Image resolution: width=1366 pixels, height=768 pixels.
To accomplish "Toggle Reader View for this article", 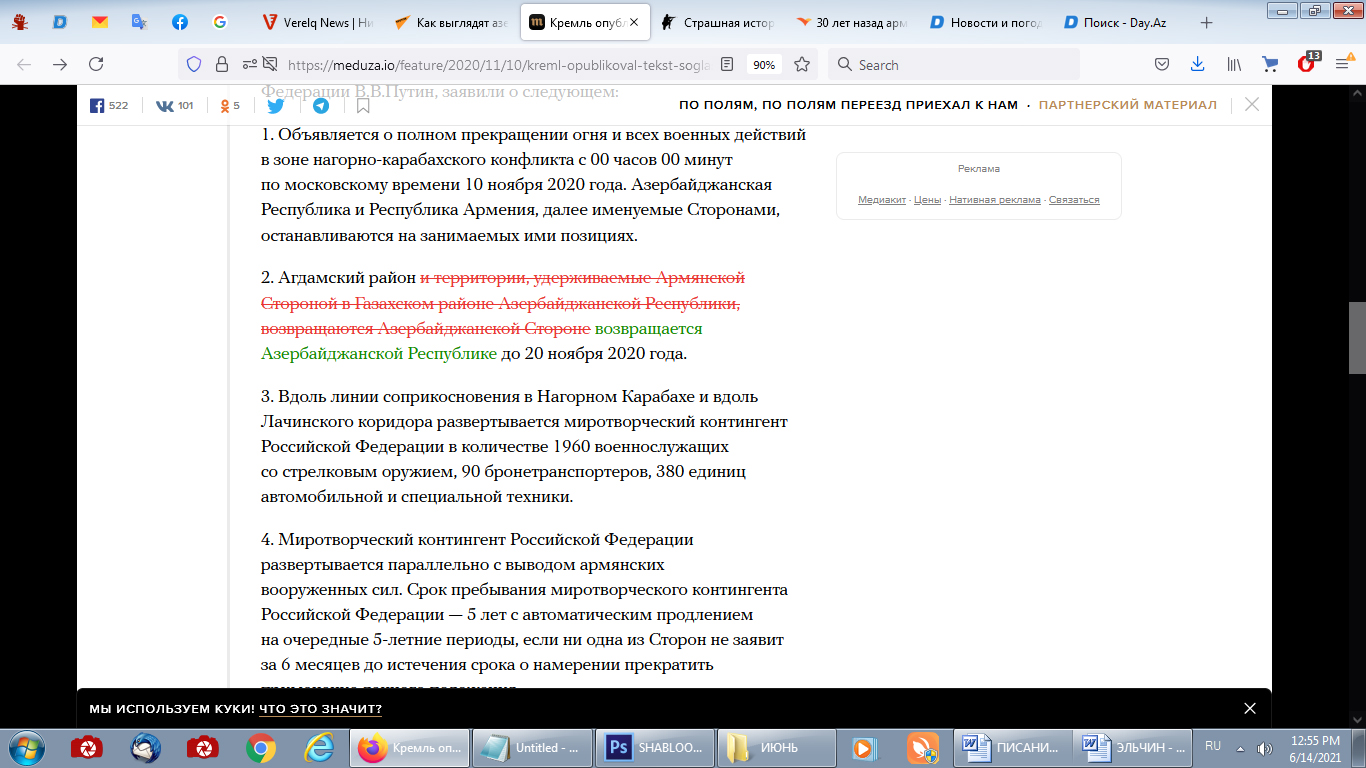I will [x=727, y=64].
